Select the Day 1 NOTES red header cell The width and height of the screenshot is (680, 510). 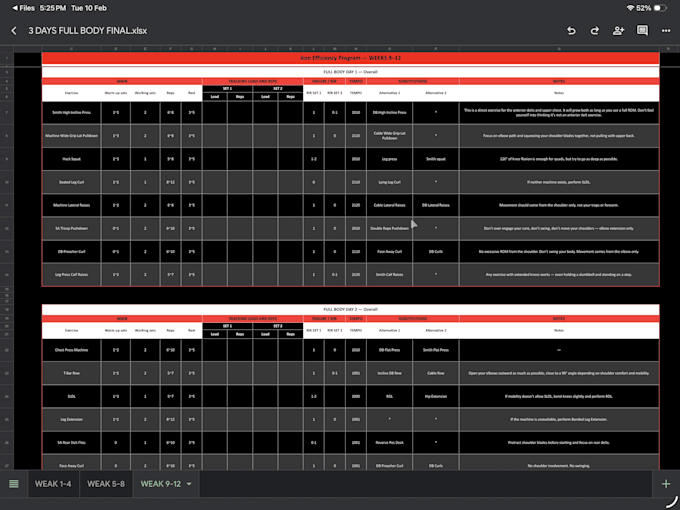[559, 81]
